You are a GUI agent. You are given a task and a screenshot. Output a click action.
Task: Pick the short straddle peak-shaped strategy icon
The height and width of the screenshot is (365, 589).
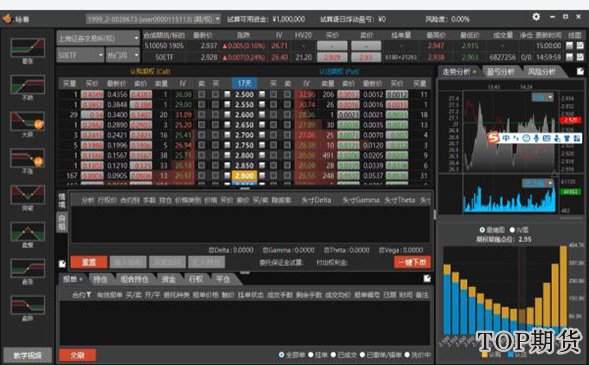(28, 231)
